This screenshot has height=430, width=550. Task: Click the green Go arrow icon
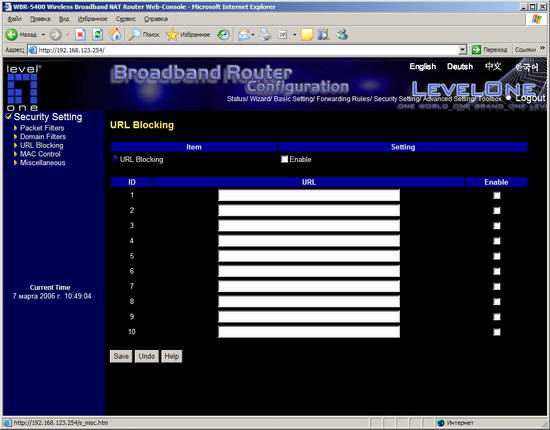point(476,50)
